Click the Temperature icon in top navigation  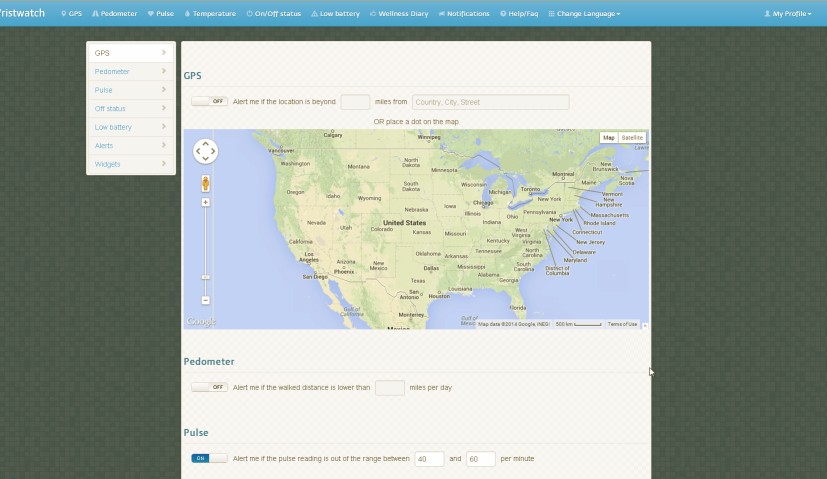coord(187,14)
